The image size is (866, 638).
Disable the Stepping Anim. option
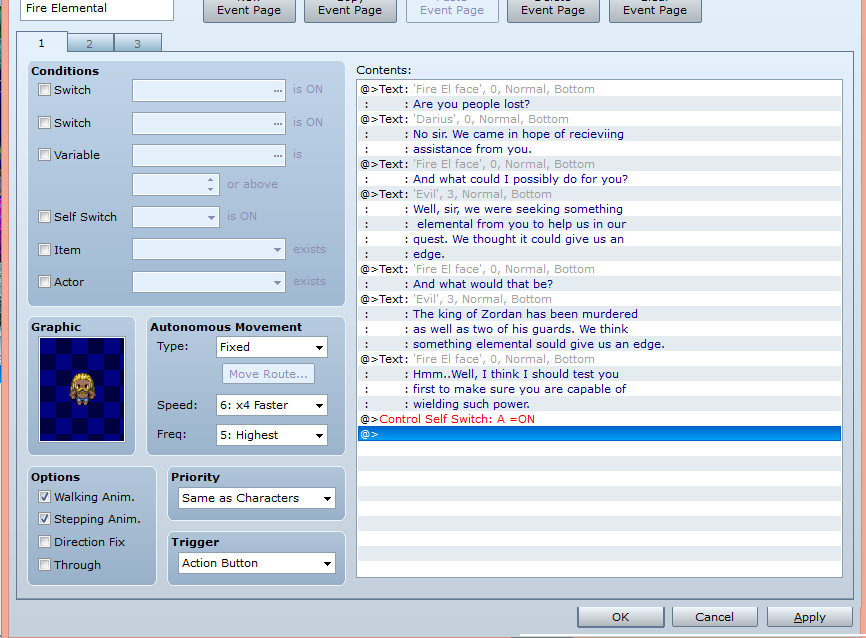point(44,519)
